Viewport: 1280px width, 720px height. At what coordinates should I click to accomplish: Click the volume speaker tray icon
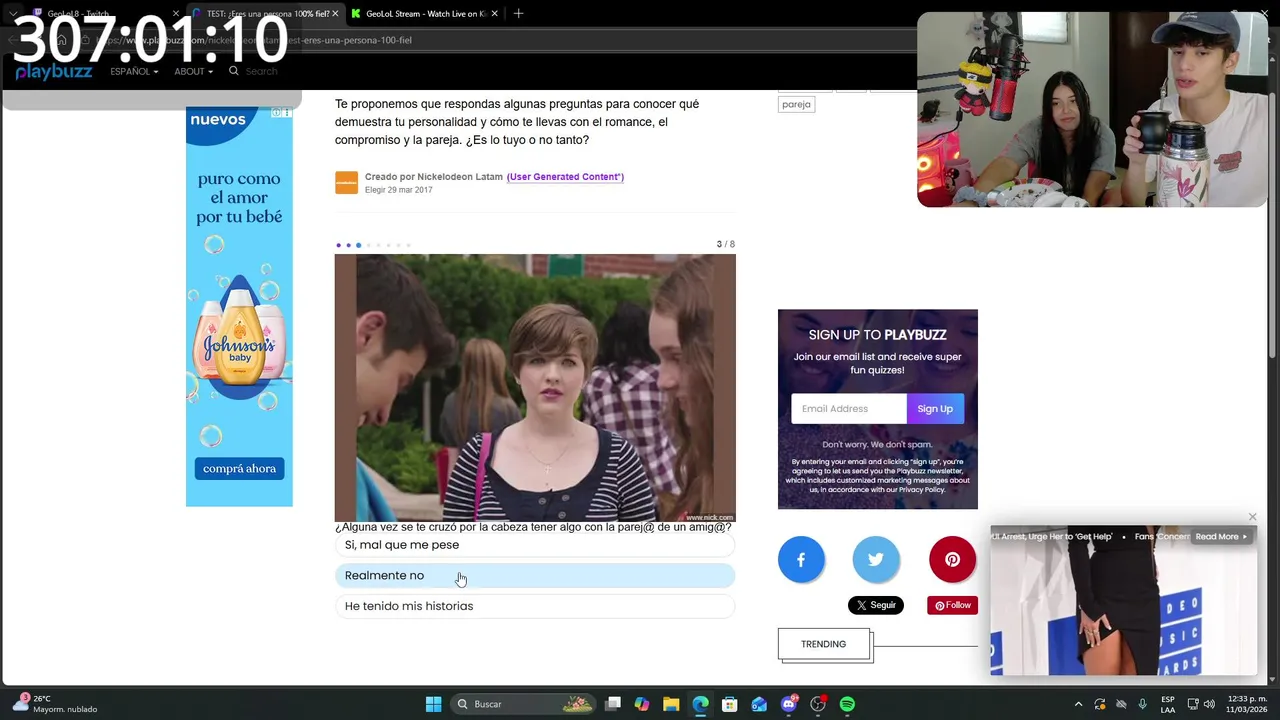[x=1209, y=704]
